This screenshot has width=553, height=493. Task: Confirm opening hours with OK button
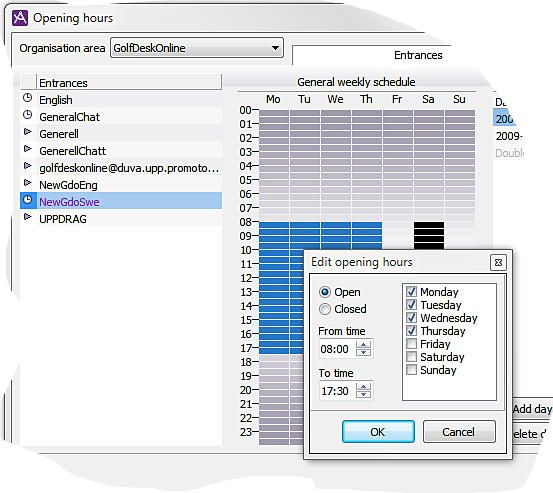point(378,432)
